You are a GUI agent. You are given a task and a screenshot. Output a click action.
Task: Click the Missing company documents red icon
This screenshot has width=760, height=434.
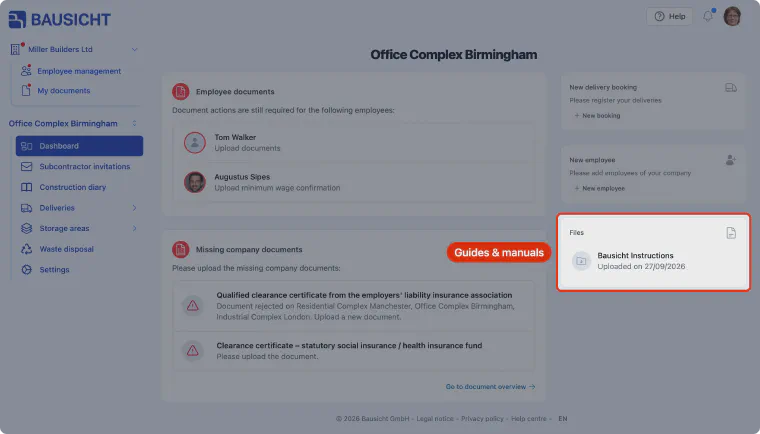click(181, 249)
